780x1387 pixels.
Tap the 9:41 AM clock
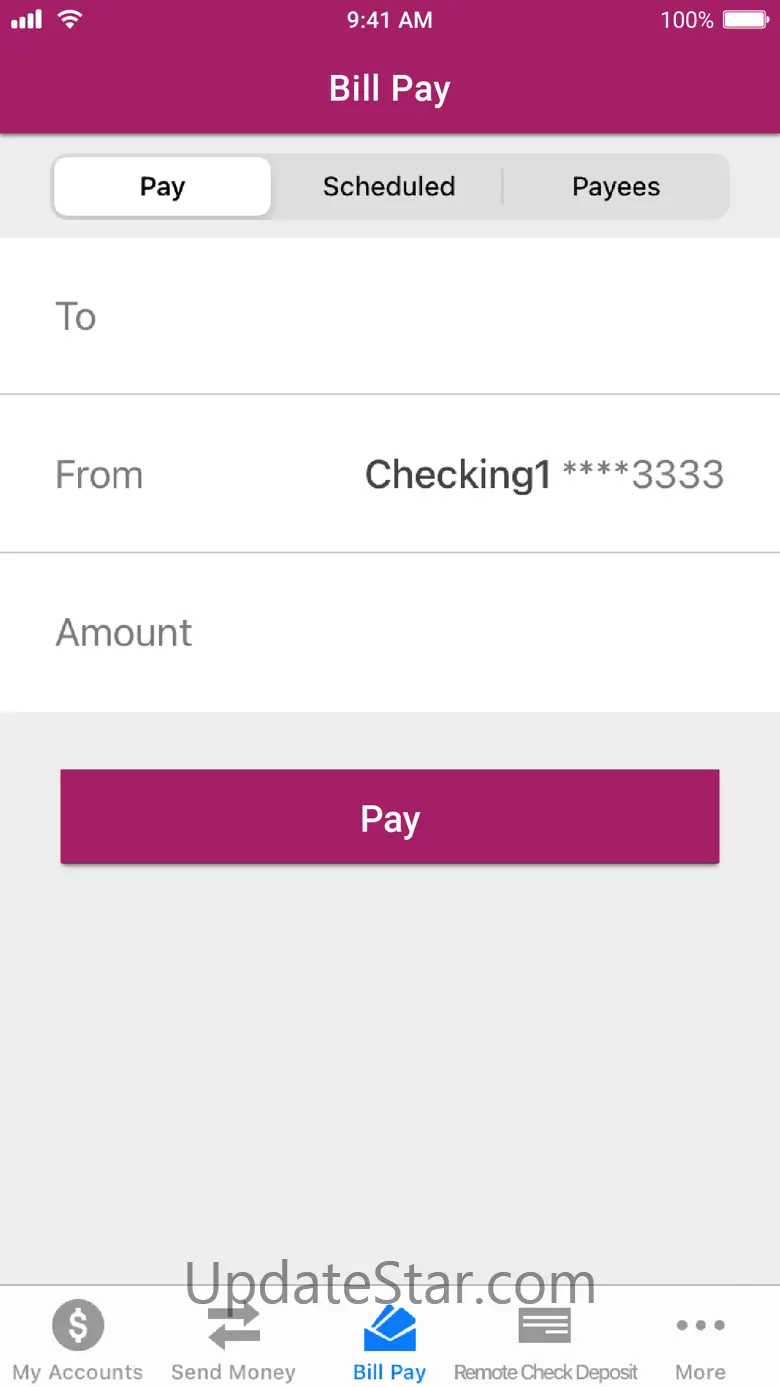[390, 19]
